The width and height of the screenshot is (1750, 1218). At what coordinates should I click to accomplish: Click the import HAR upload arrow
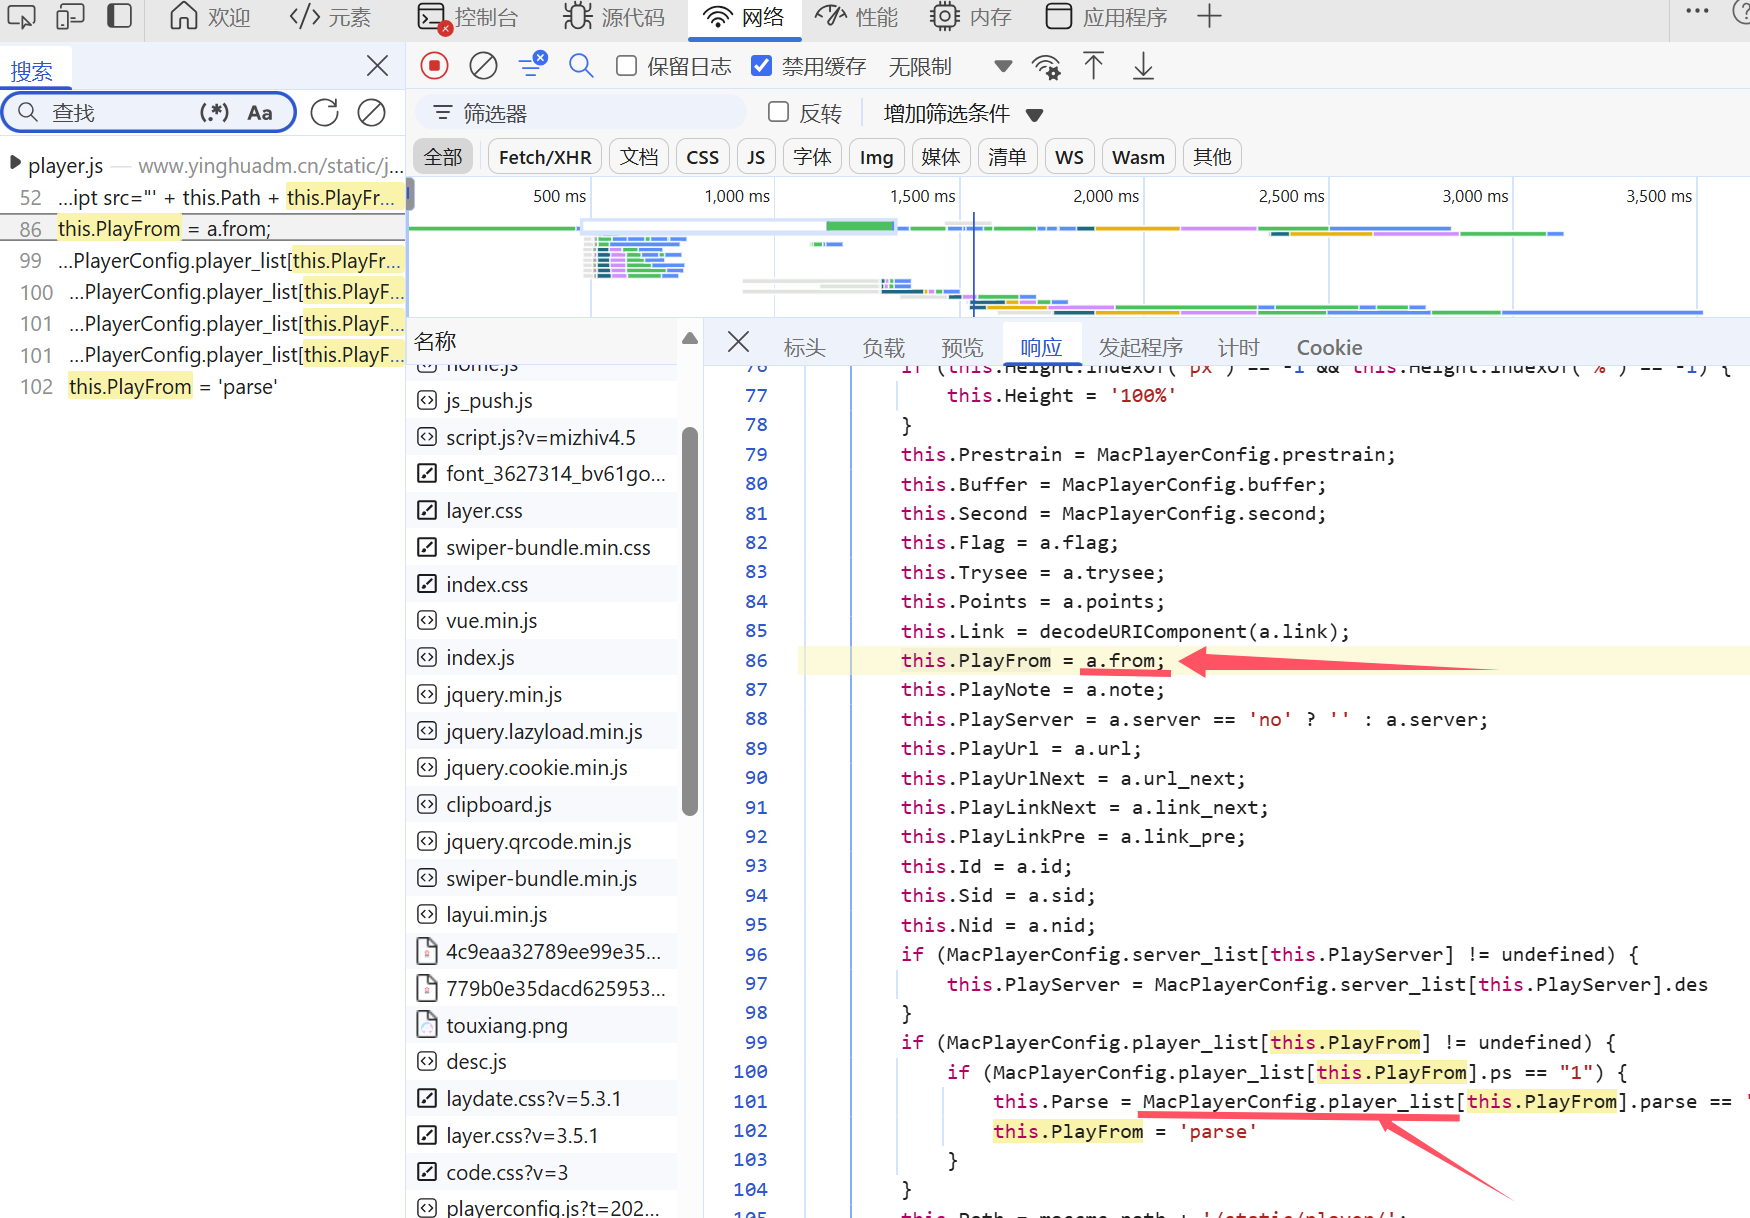[1094, 66]
